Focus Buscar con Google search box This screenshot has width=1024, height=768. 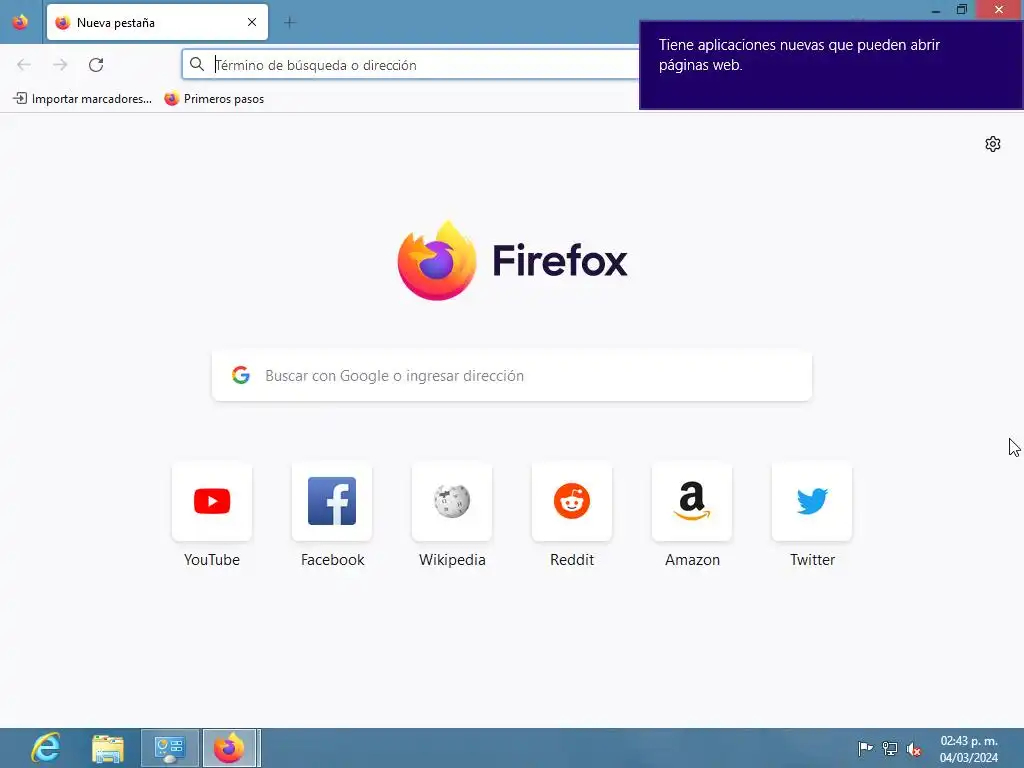(x=511, y=376)
